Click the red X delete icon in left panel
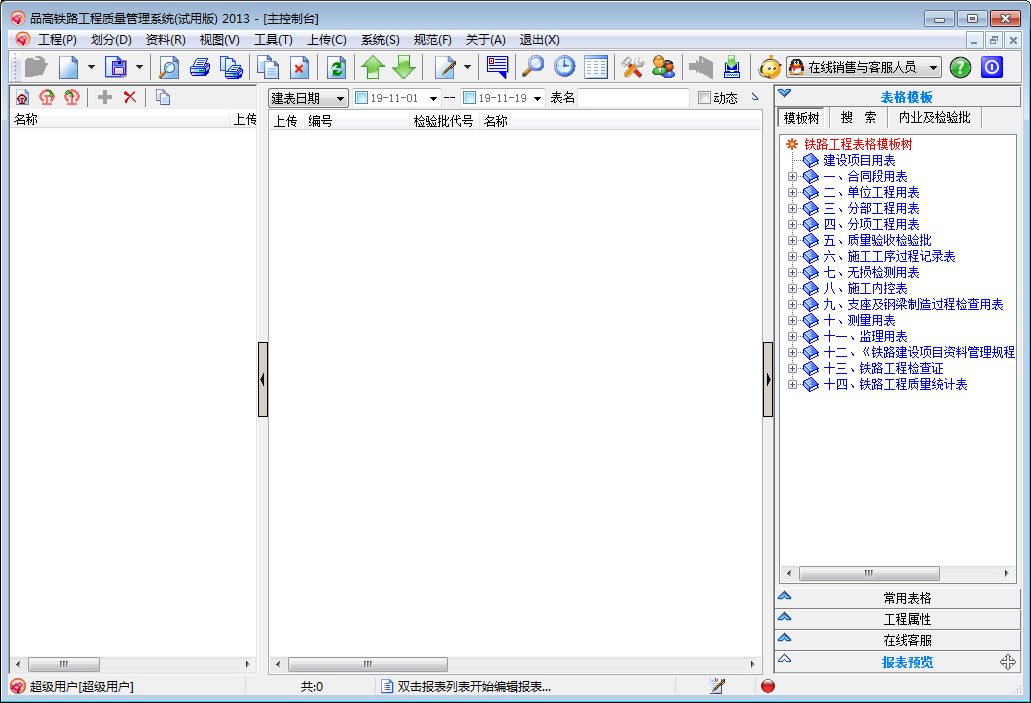1031x703 pixels. [x=130, y=97]
